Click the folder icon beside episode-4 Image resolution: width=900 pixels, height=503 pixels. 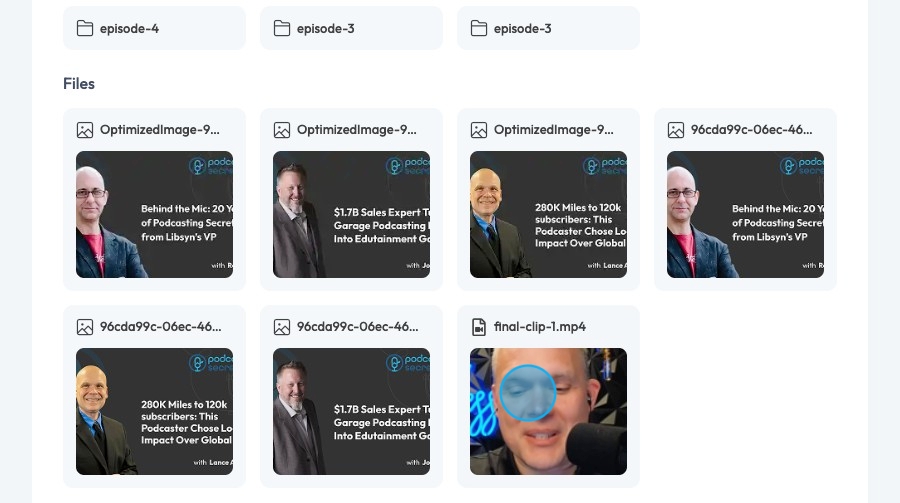pos(85,28)
